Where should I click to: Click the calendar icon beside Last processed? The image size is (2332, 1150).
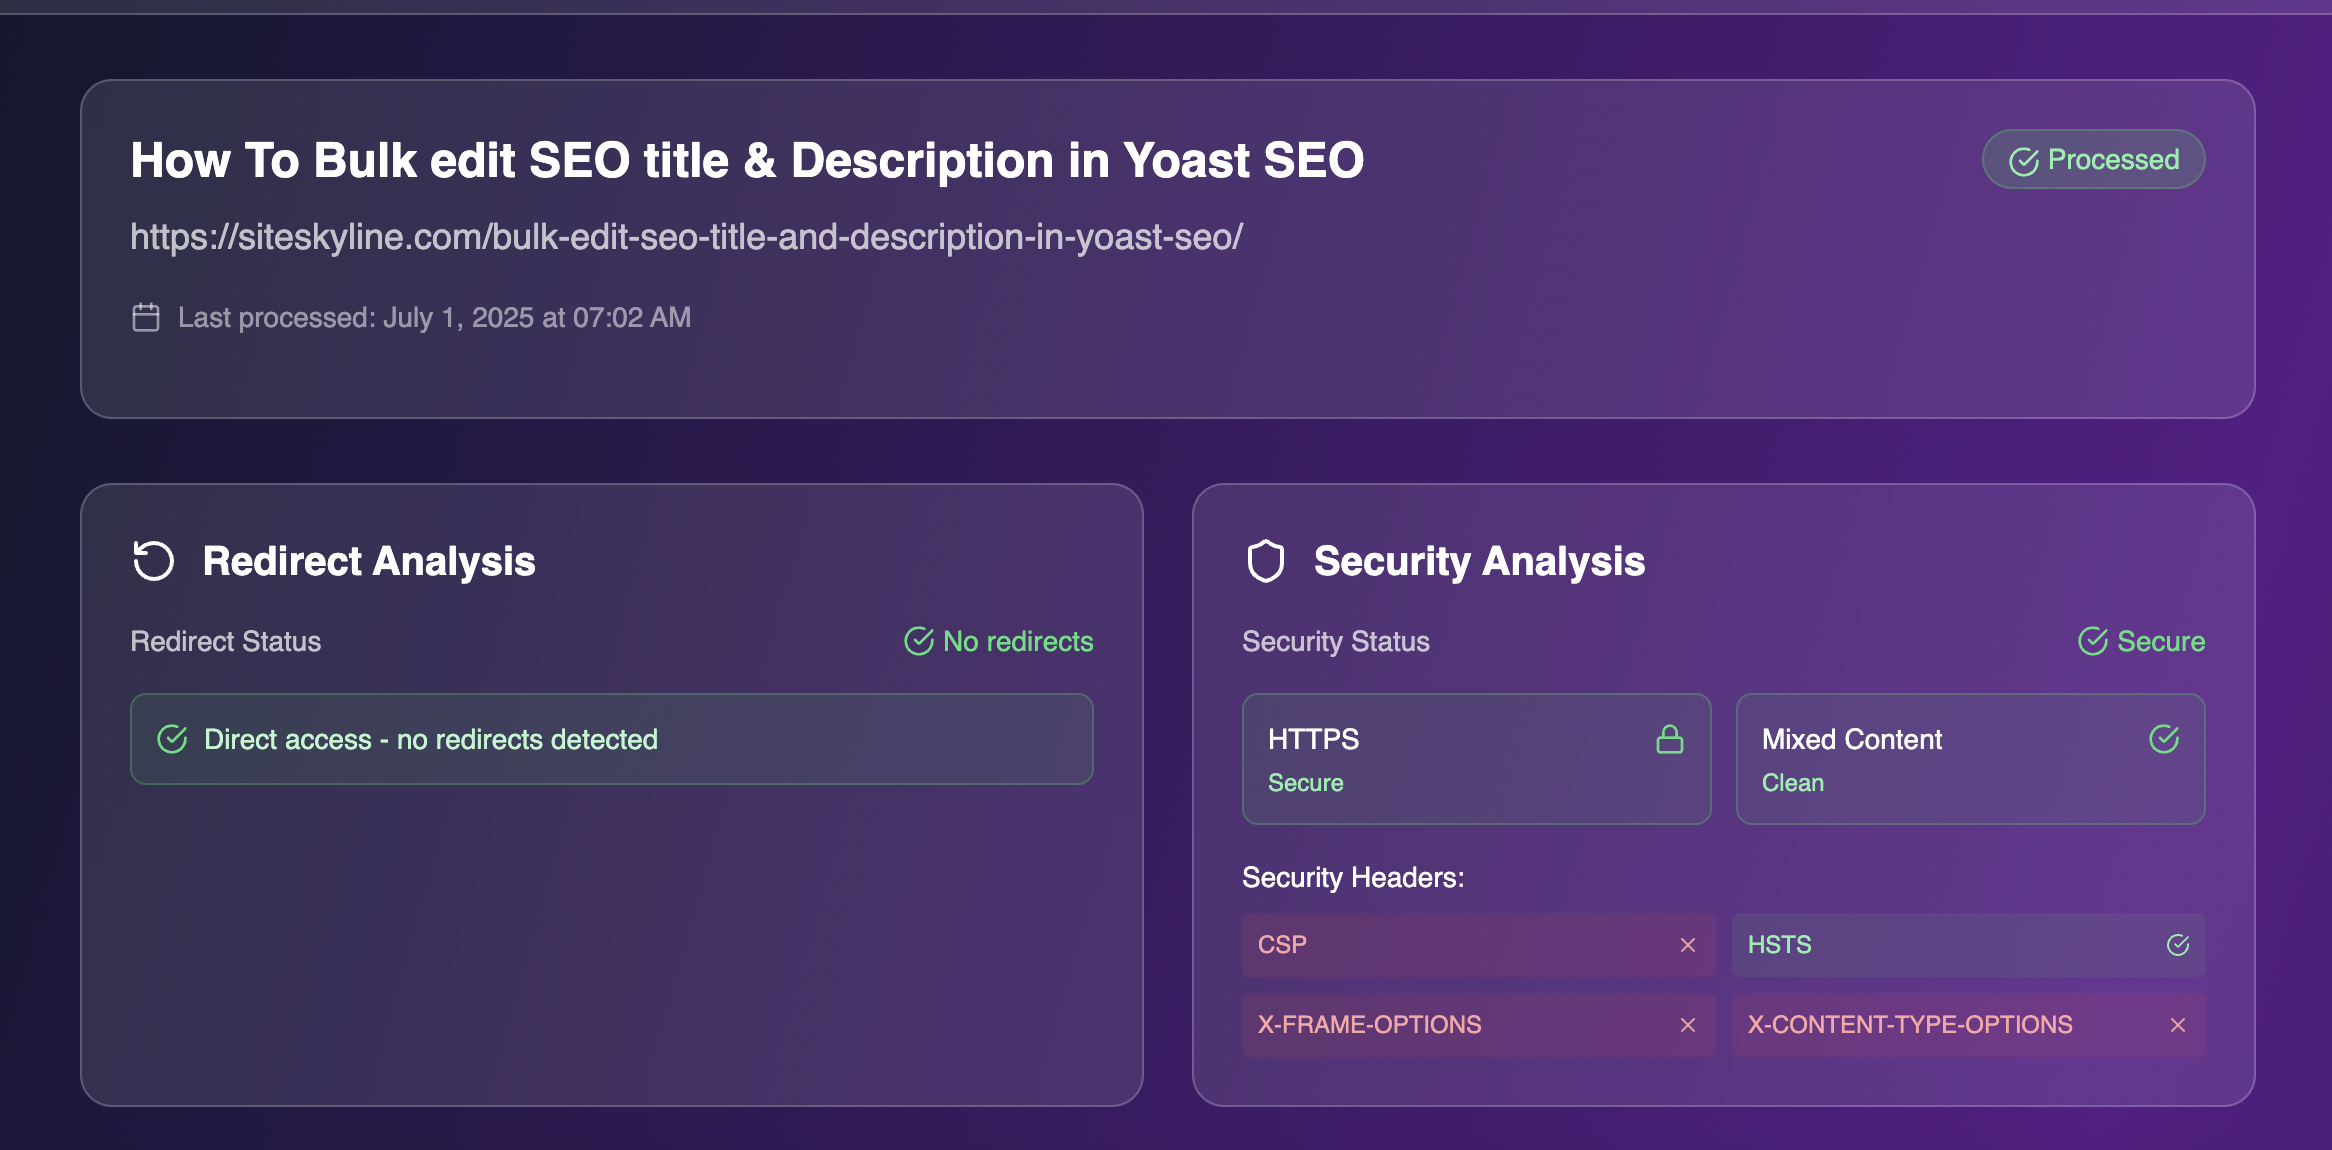click(x=146, y=318)
